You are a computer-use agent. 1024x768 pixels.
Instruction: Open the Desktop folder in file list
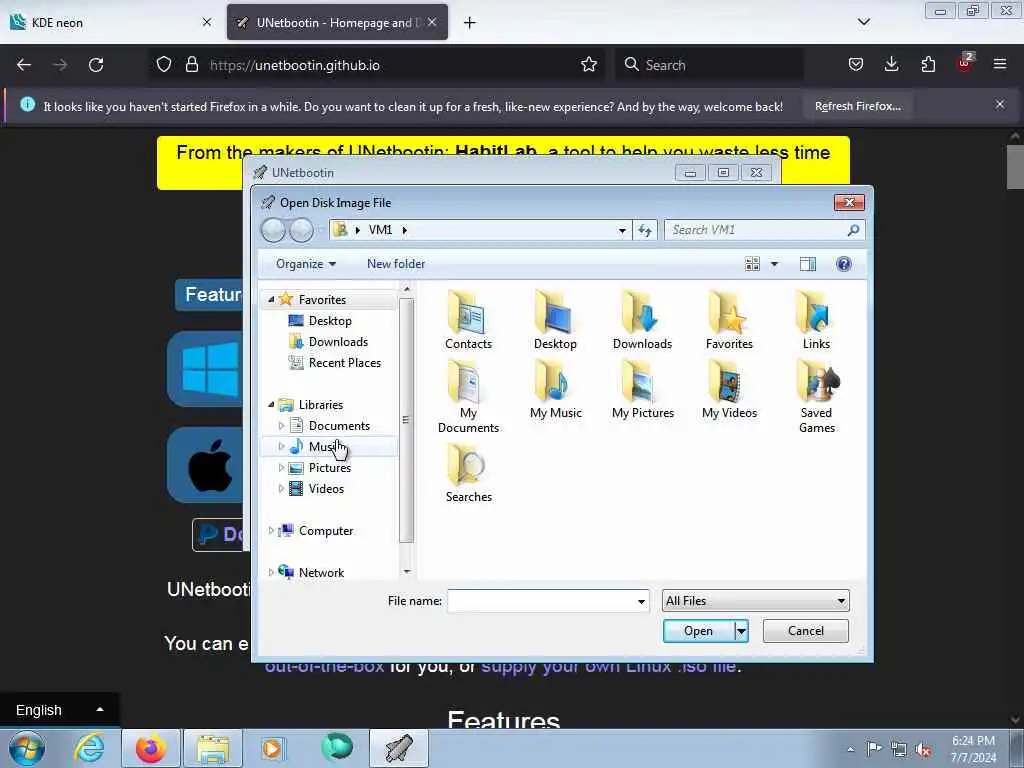tap(555, 321)
